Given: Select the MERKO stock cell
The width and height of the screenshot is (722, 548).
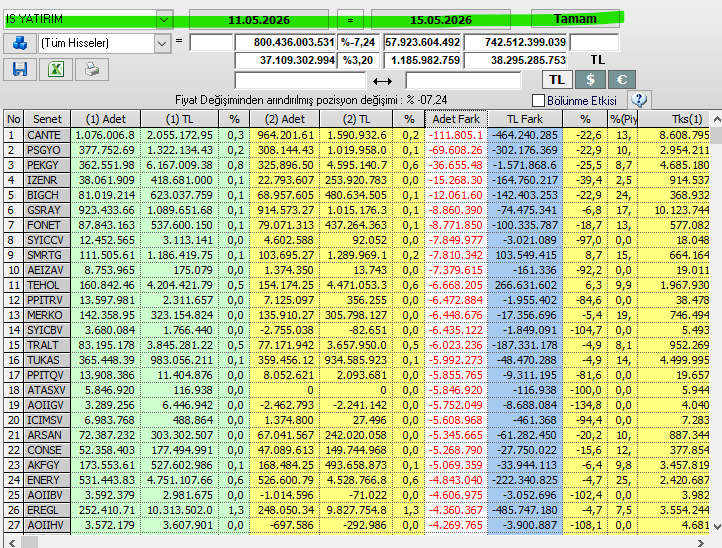Looking at the screenshot, I should tap(47, 315).
